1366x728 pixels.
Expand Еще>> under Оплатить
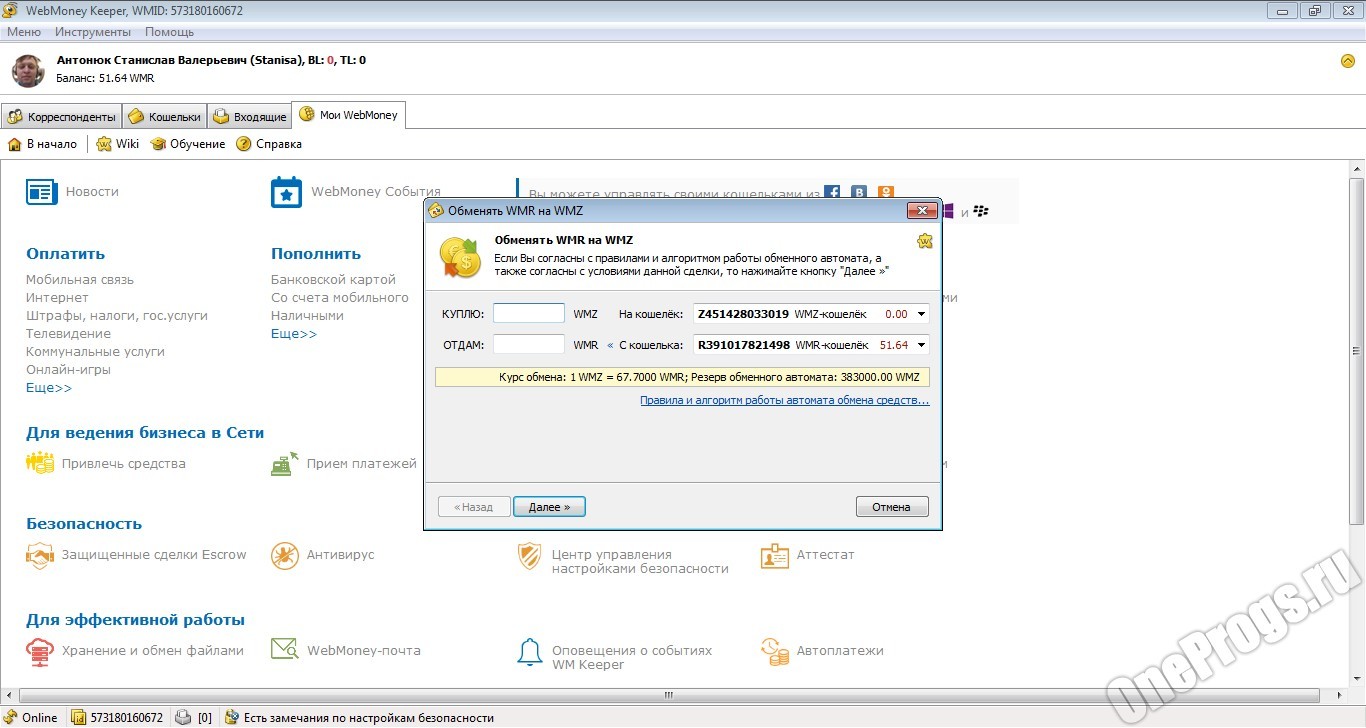pos(49,388)
